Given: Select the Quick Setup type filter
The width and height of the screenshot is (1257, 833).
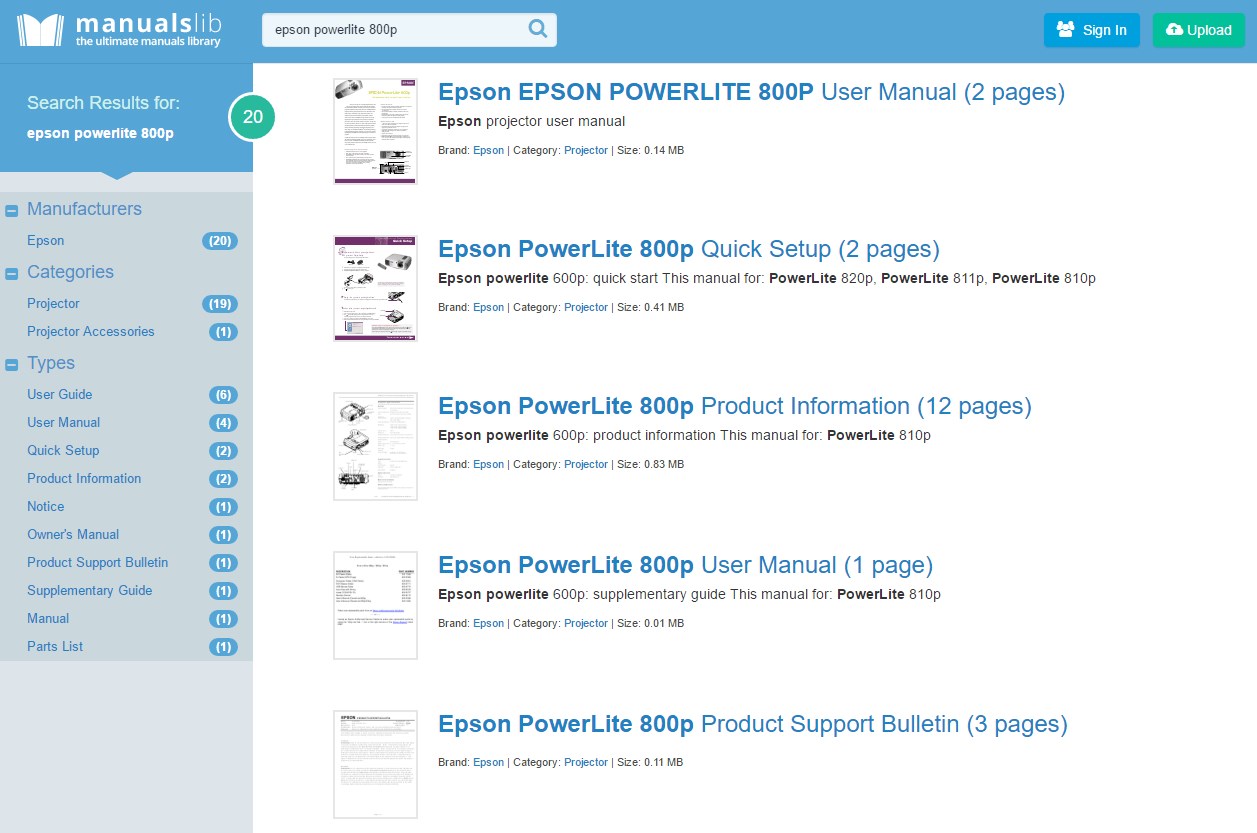Looking at the screenshot, I should (63, 451).
